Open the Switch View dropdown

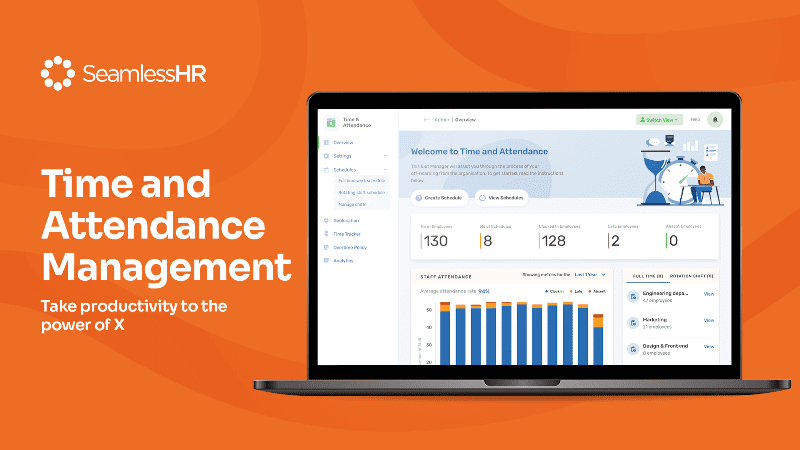tap(659, 119)
